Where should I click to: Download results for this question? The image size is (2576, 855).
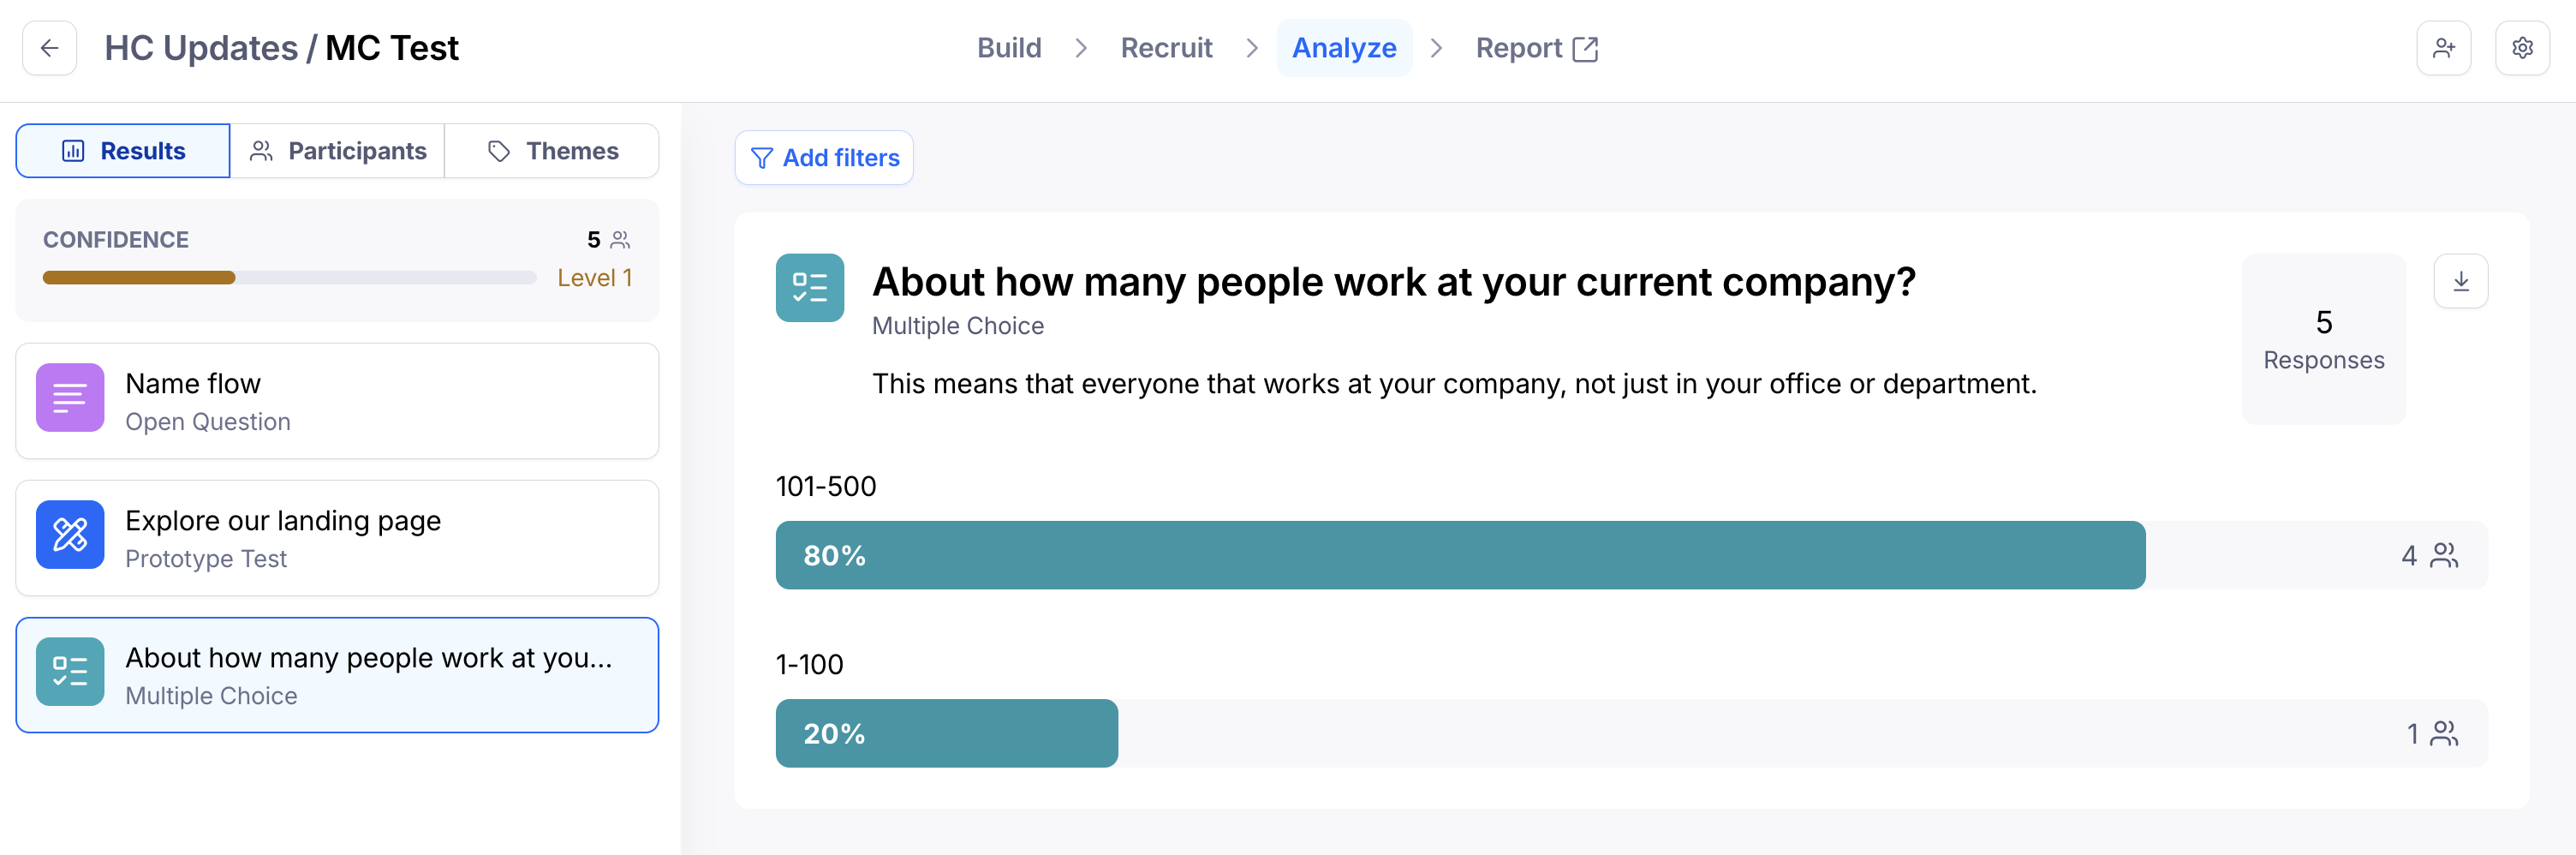click(2461, 281)
